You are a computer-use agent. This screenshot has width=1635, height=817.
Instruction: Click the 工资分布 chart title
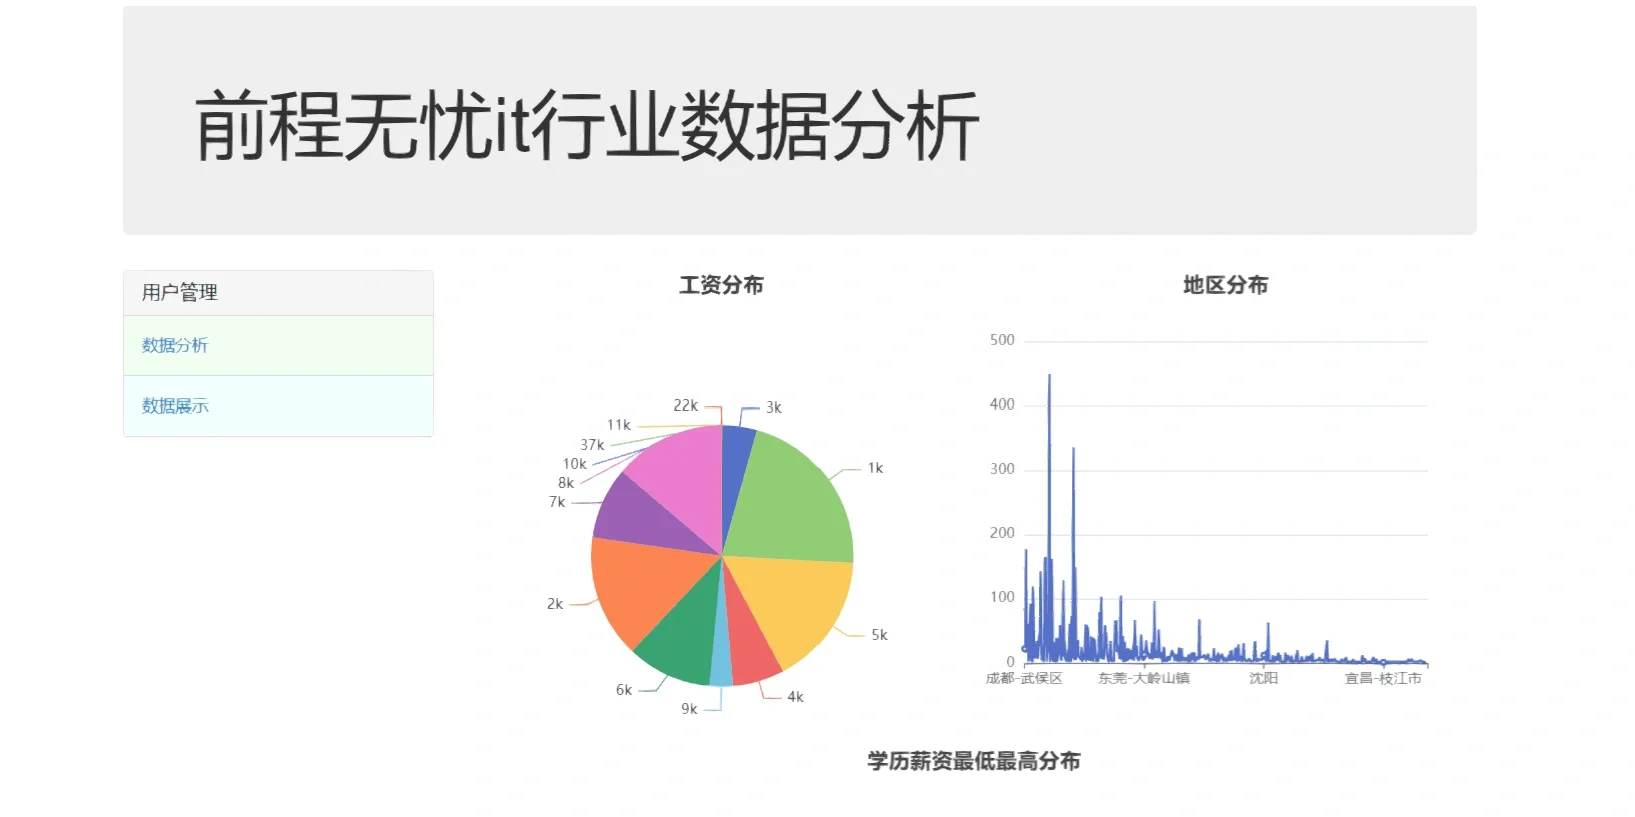pos(721,285)
